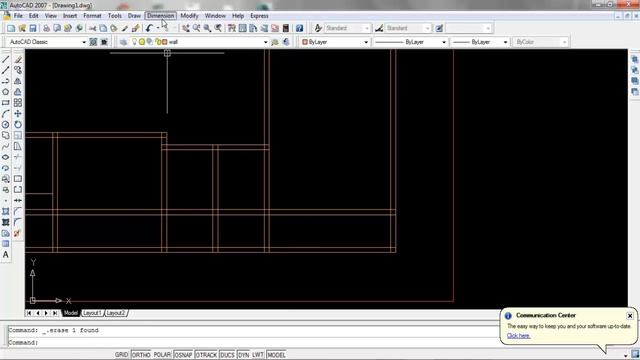Image resolution: width=640 pixels, height=360 pixels.
Task: Open the wall layer dropdown list
Action: 266,42
